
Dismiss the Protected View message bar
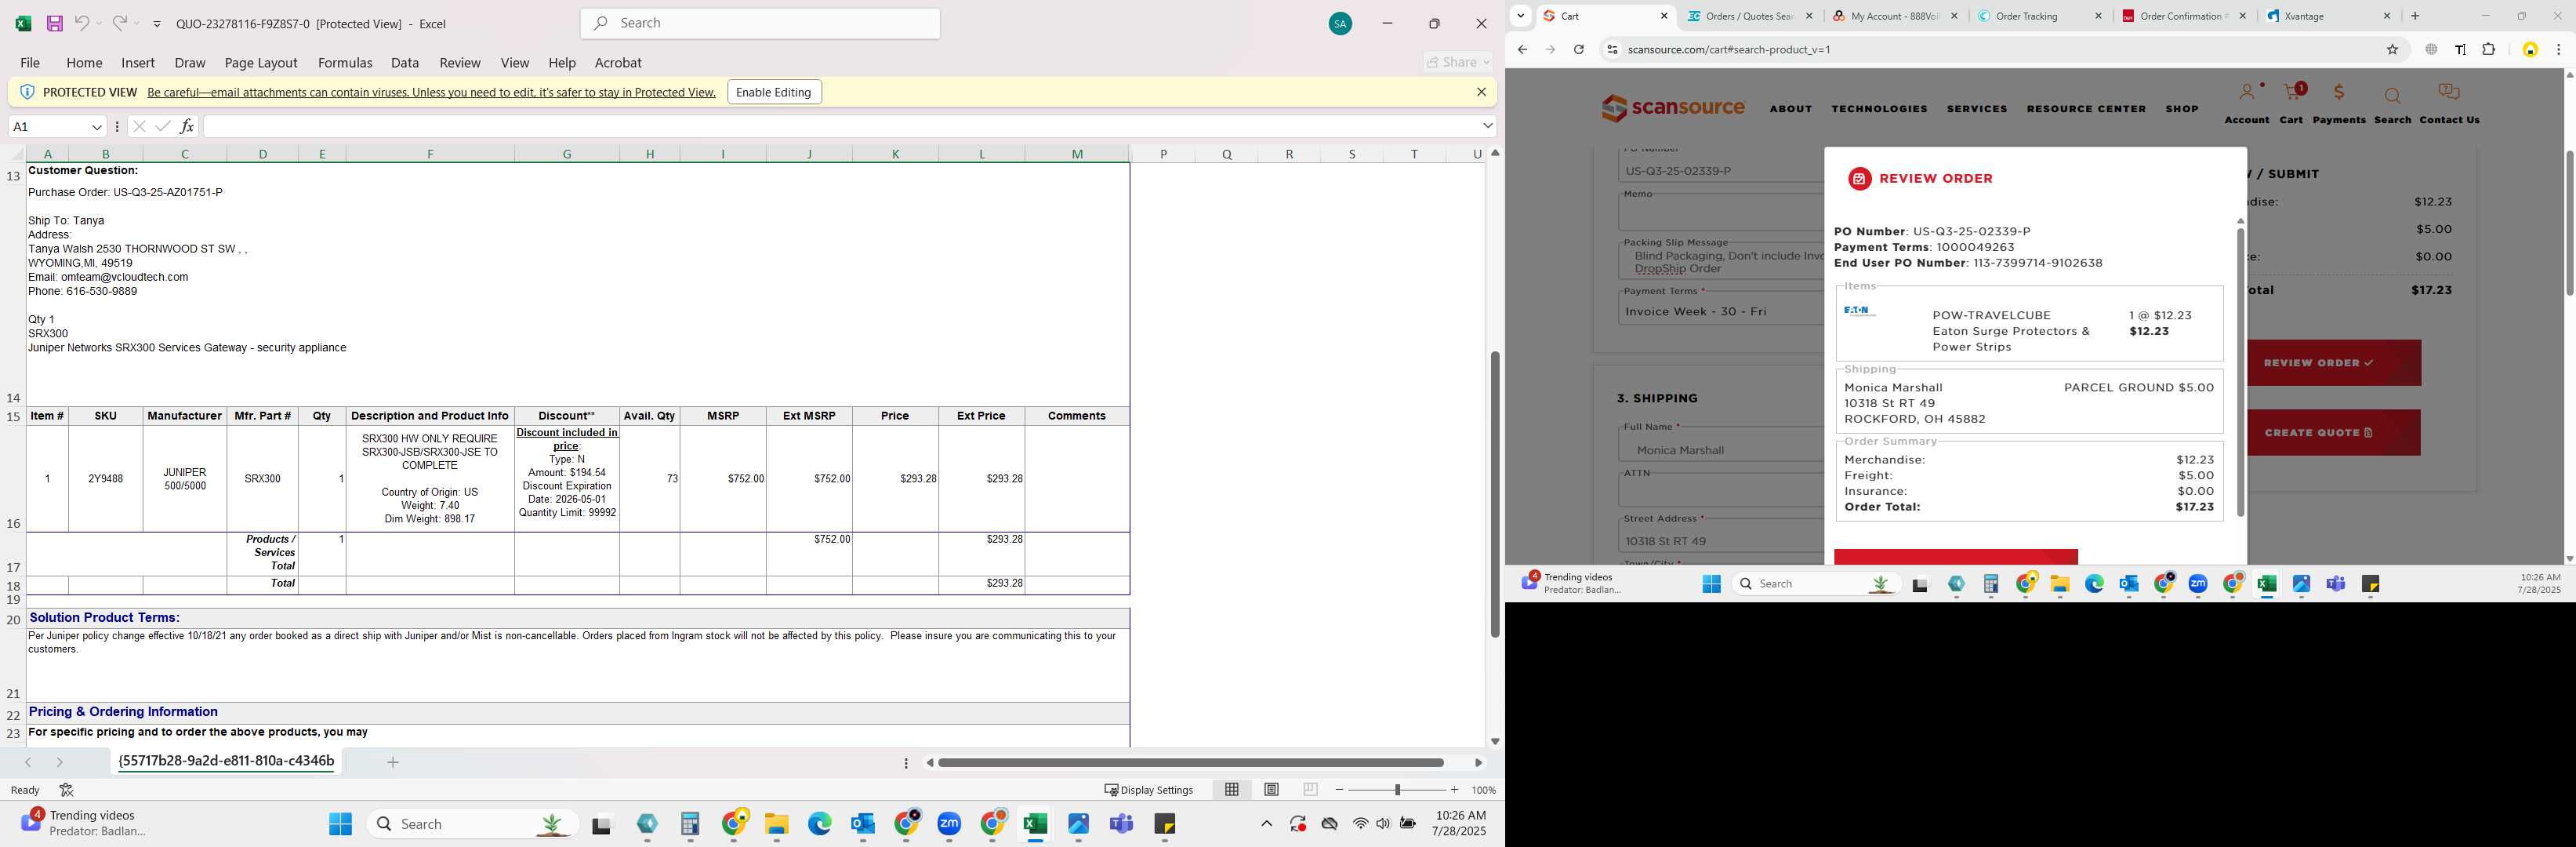(x=1481, y=92)
